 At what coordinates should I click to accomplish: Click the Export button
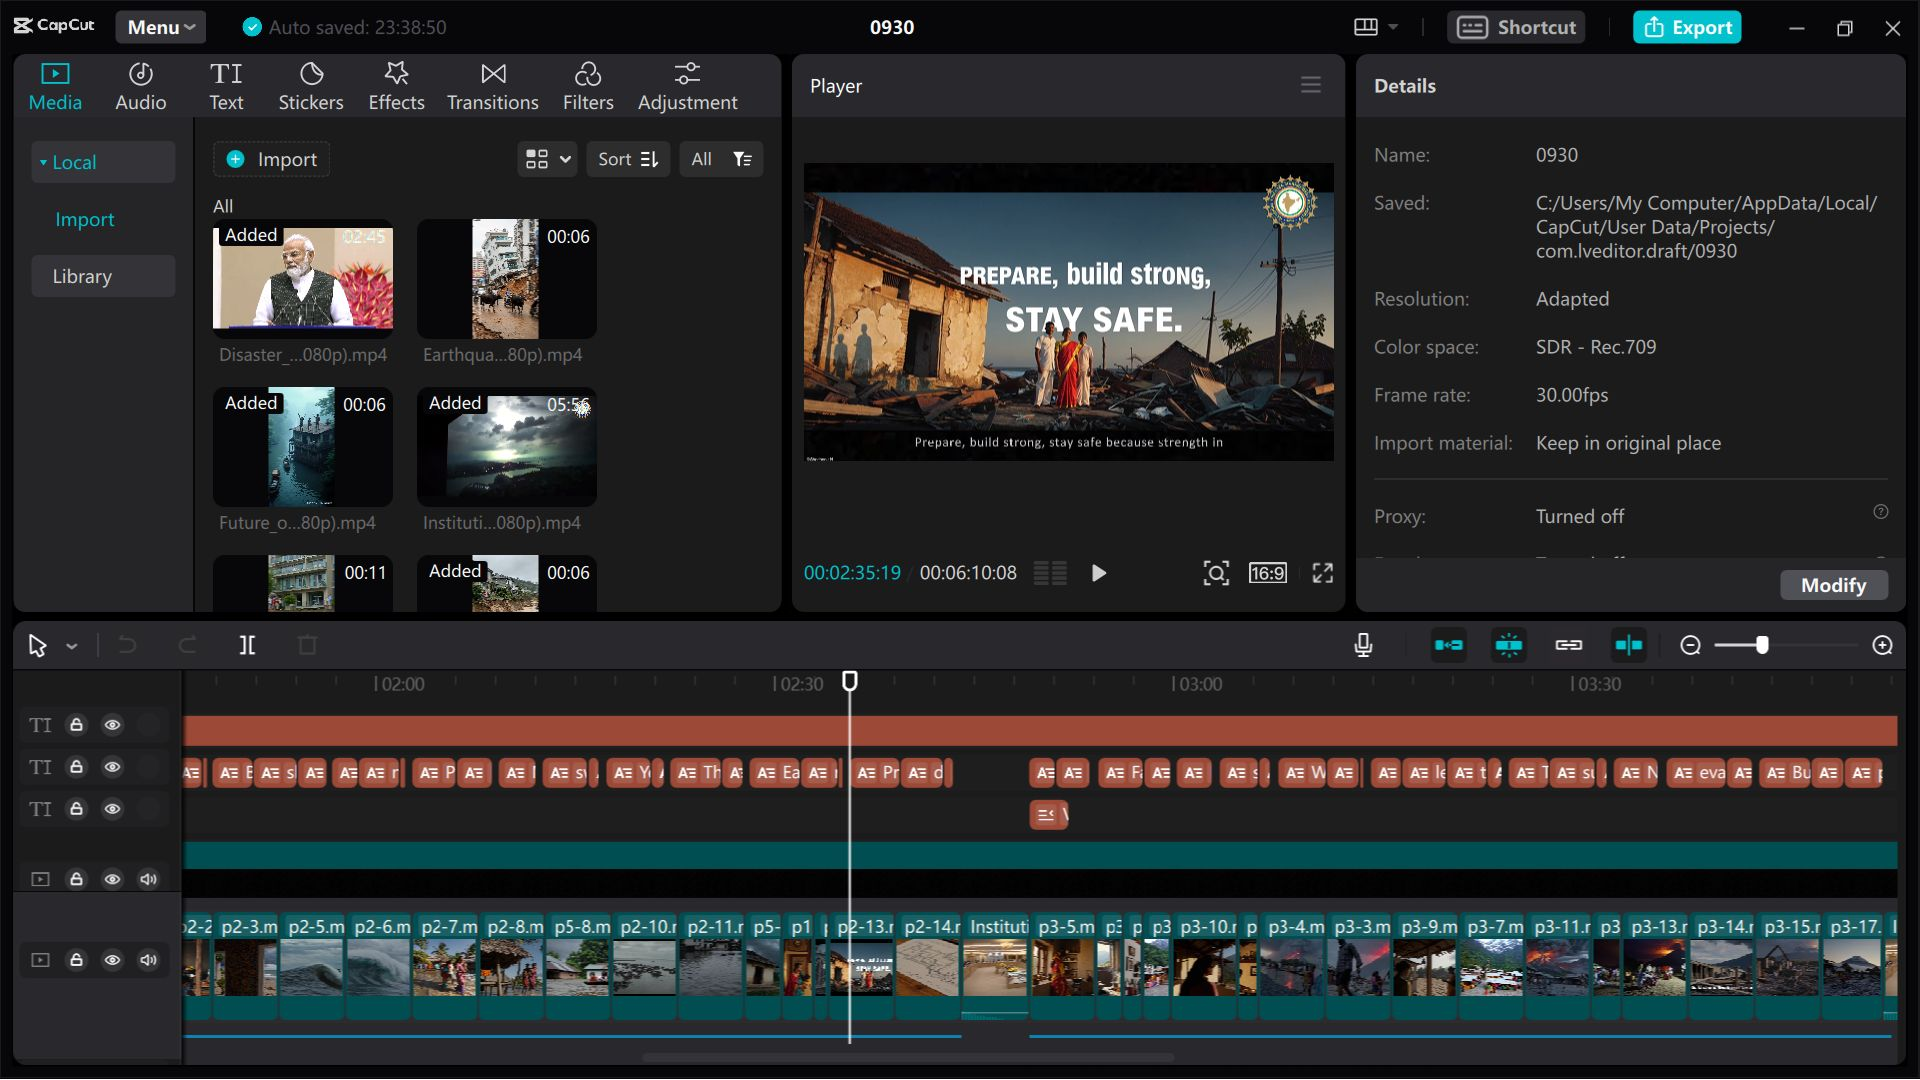[1687, 27]
